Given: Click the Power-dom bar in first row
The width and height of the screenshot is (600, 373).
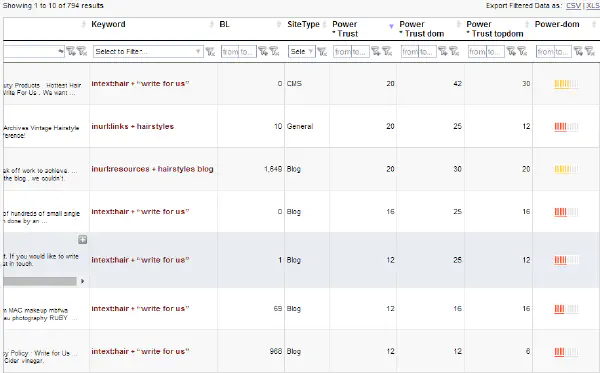Looking at the screenshot, I should pos(566,84).
